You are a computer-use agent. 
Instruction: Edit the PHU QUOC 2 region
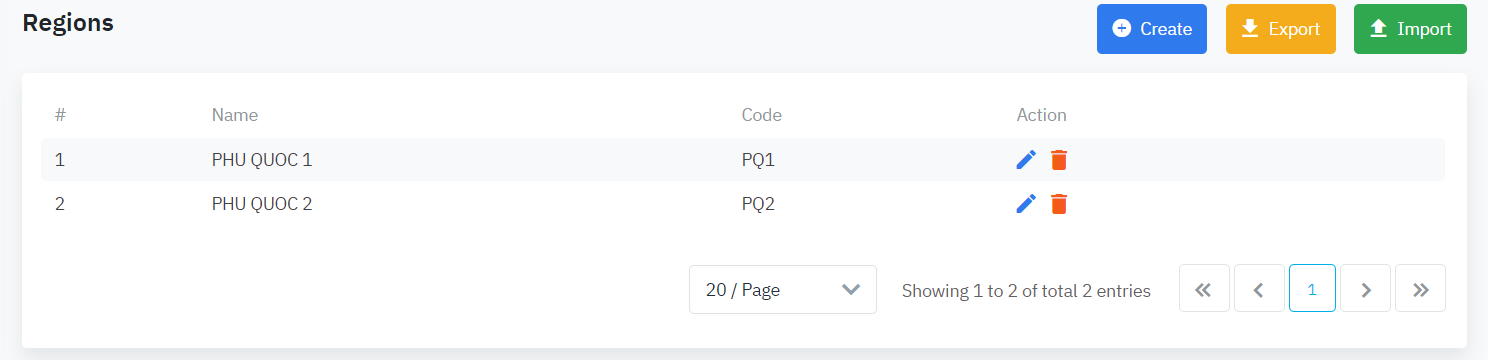point(1026,204)
